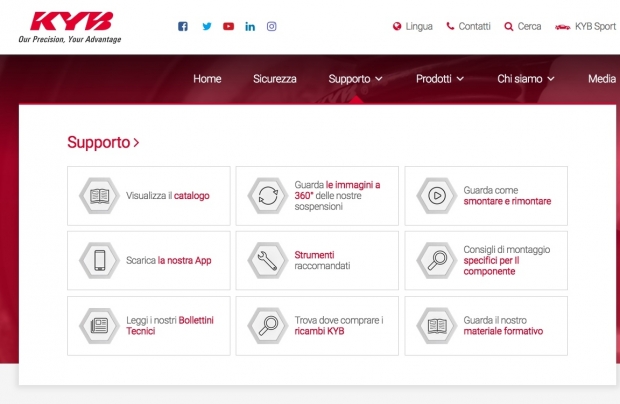Open the Contatti link
This screenshot has height=404, width=620.
468,26
